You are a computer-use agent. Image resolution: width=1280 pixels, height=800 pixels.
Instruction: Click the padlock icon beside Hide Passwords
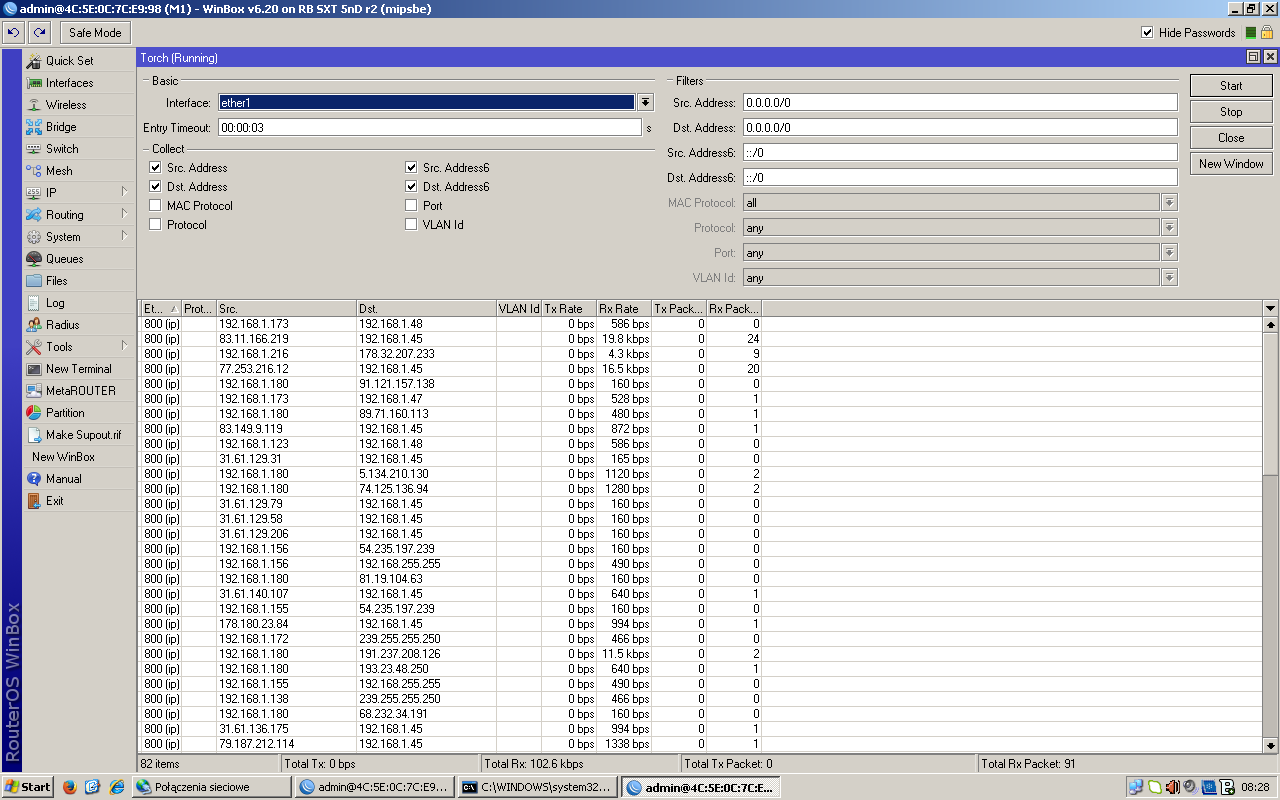tap(1266, 33)
